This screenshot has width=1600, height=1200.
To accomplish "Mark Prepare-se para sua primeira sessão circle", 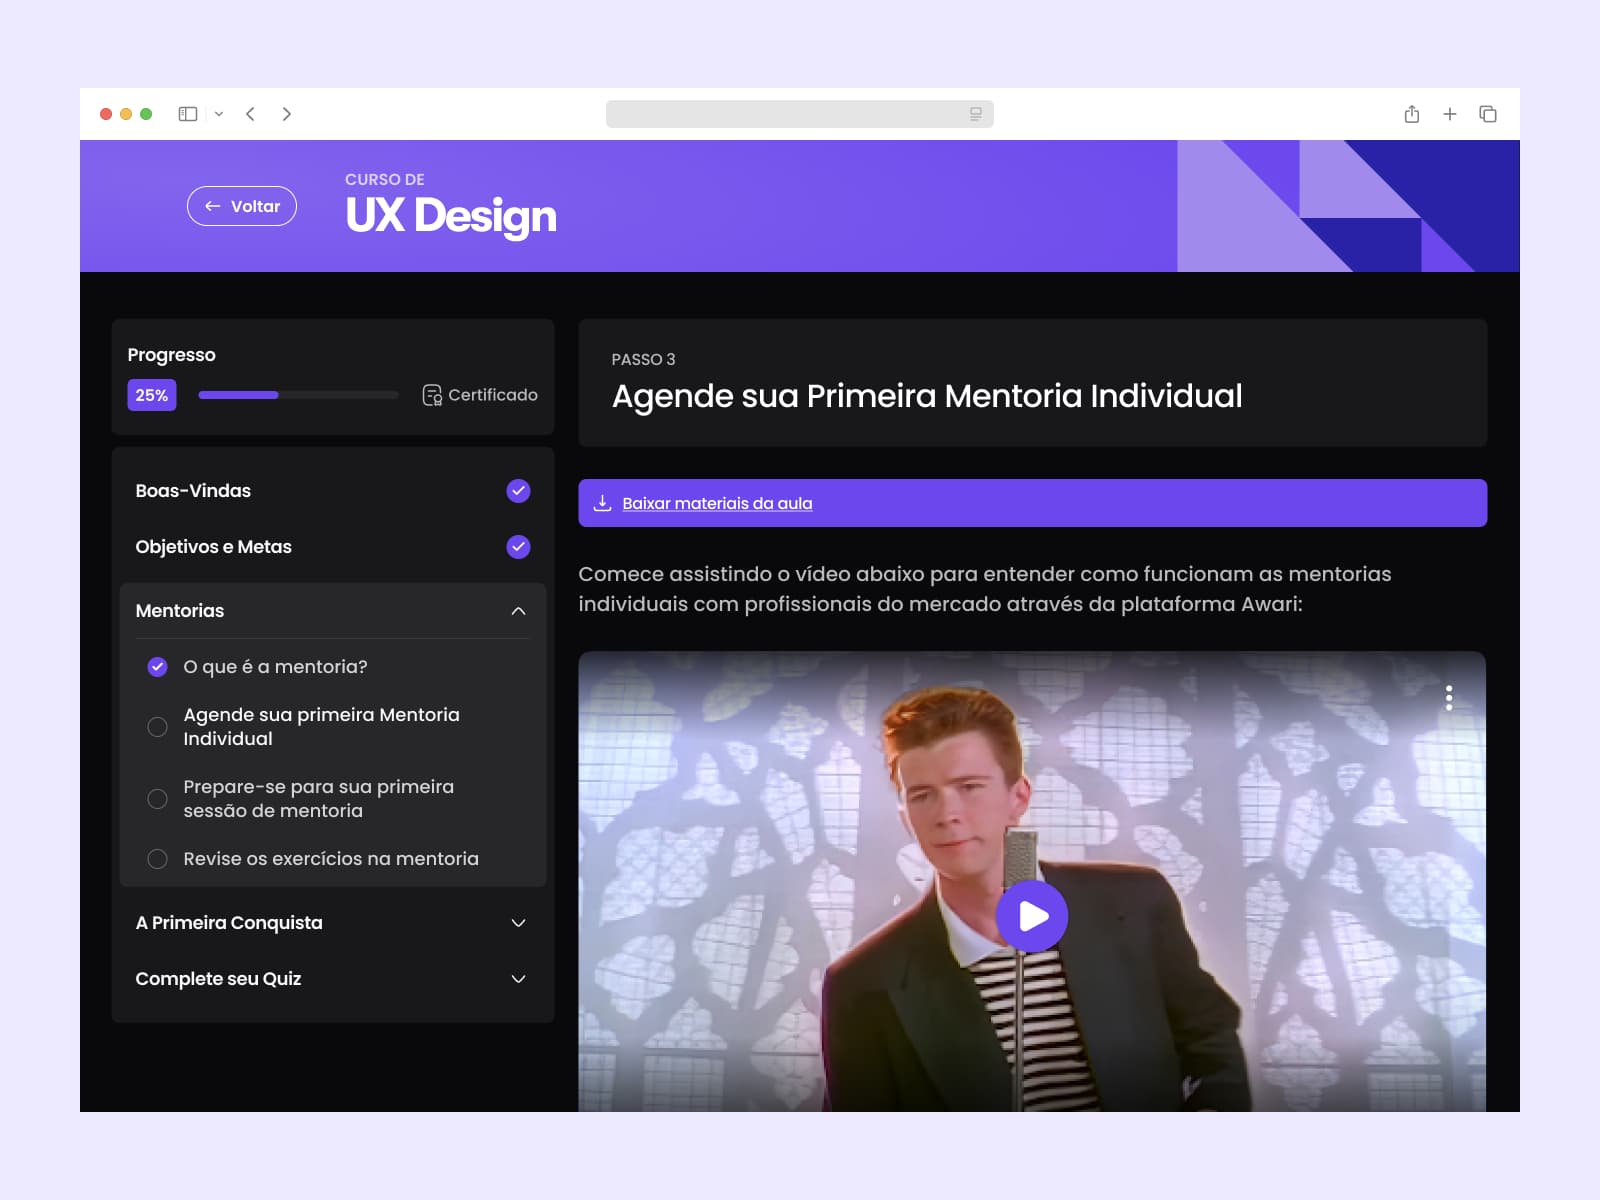I will click(158, 799).
